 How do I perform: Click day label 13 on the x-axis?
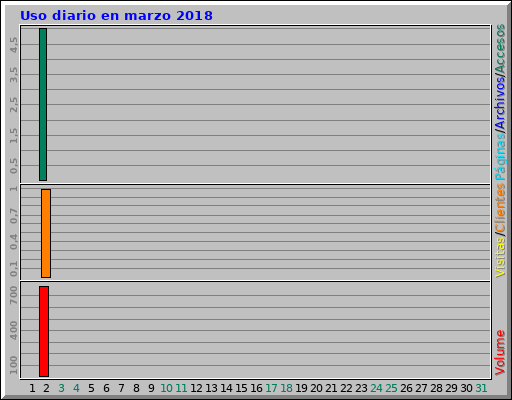point(211,388)
